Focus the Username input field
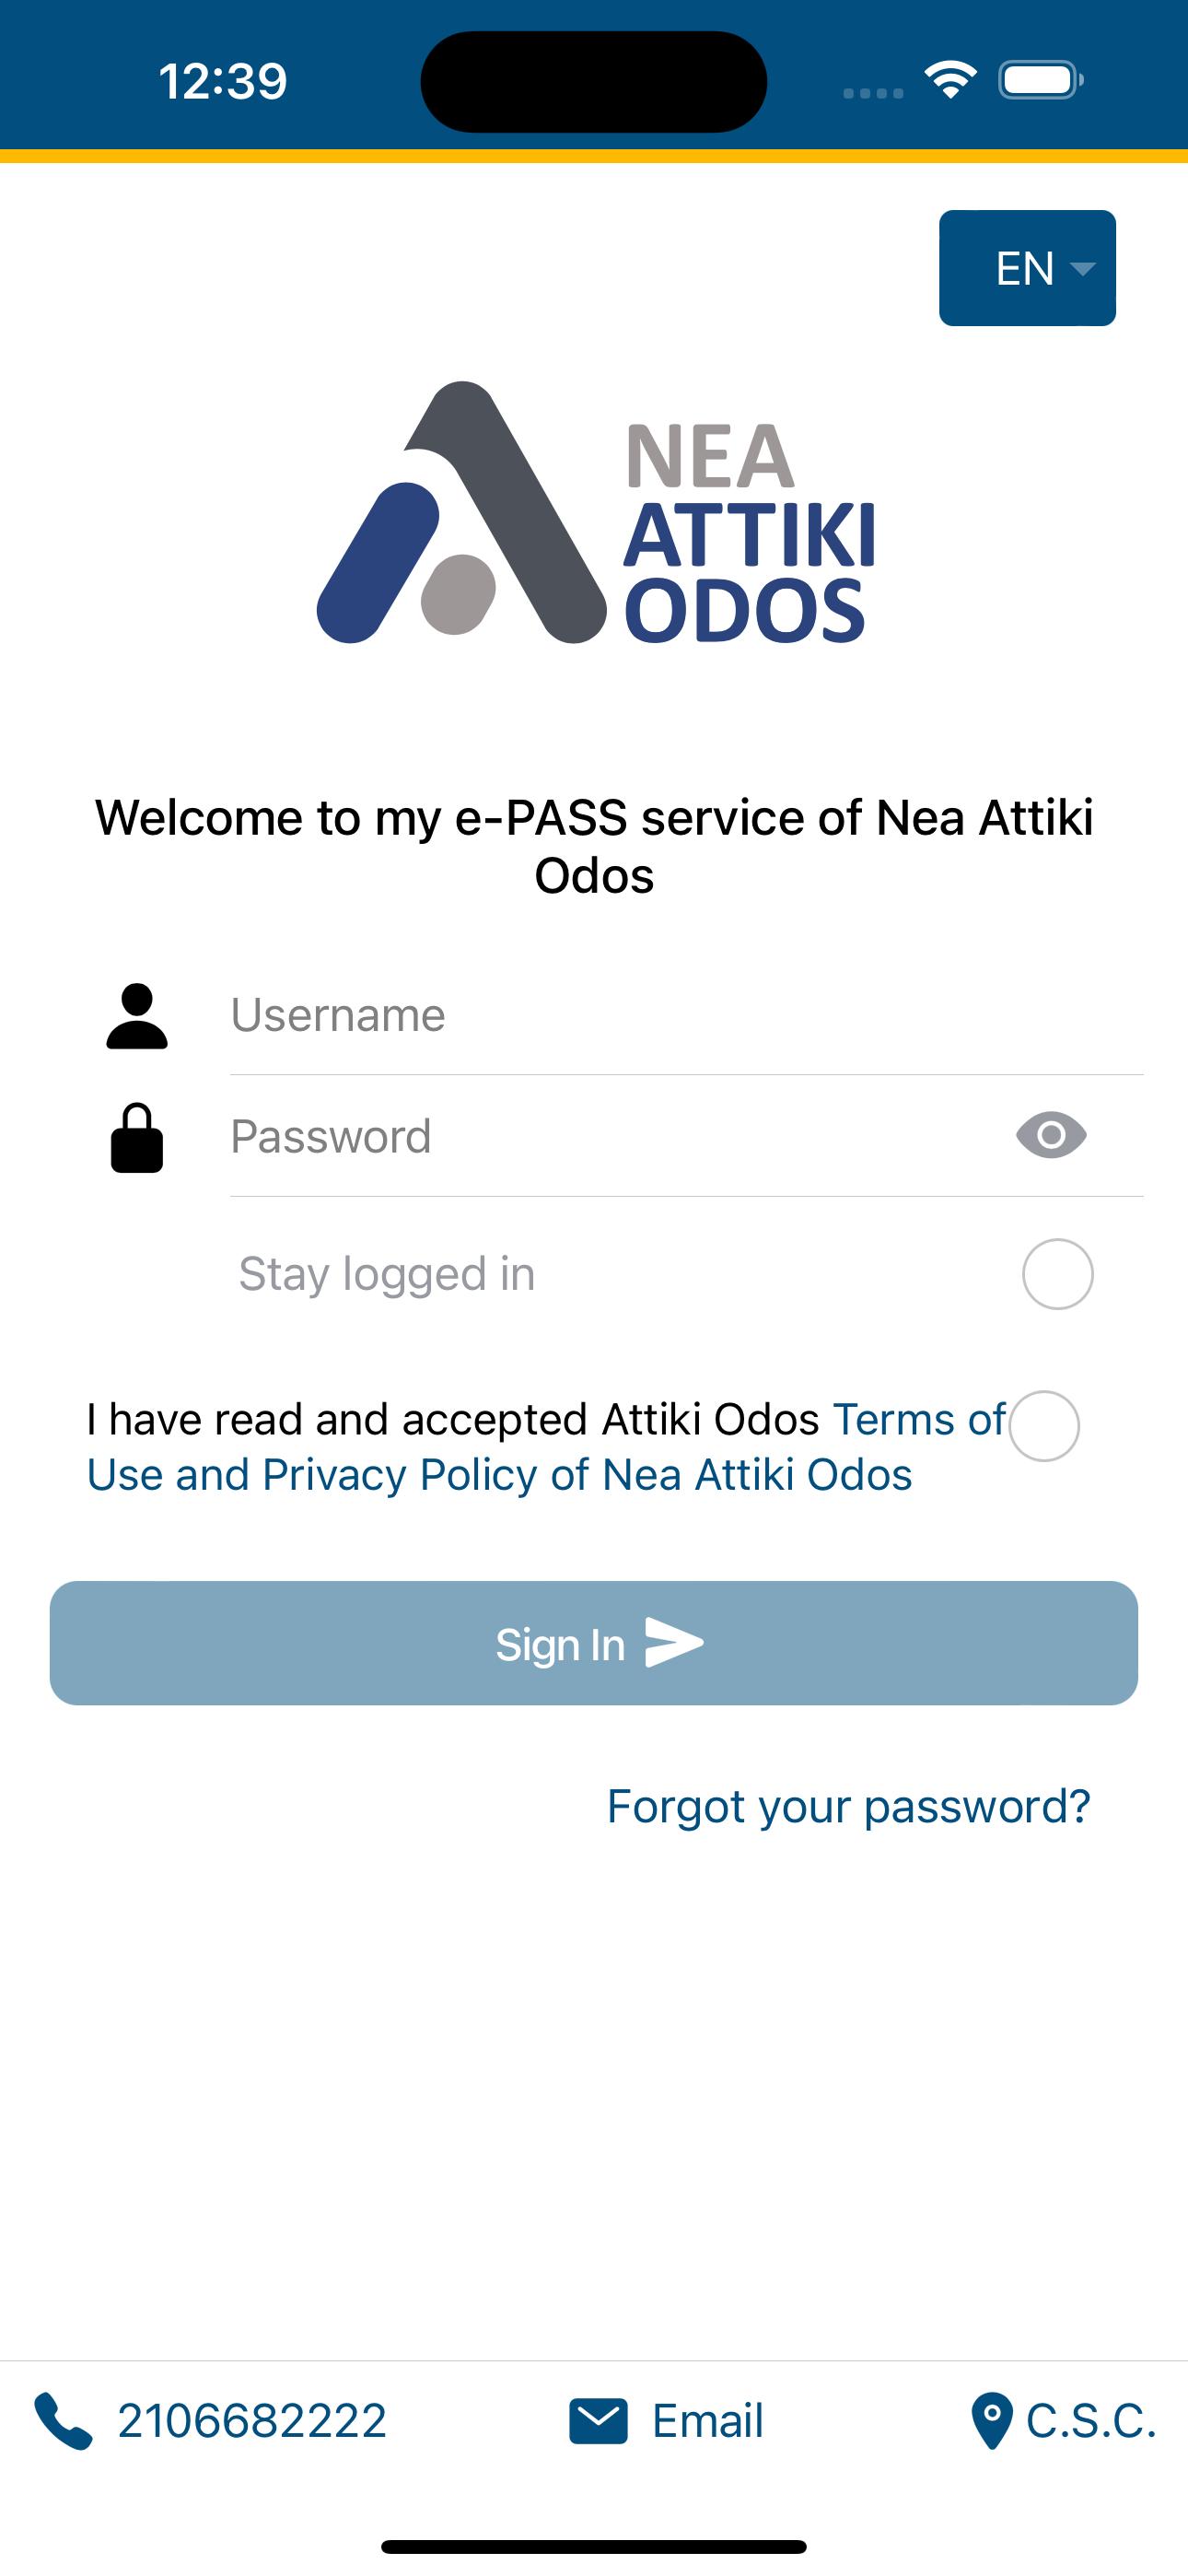Screen dimensions: 1188x2576 [686, 1015]
